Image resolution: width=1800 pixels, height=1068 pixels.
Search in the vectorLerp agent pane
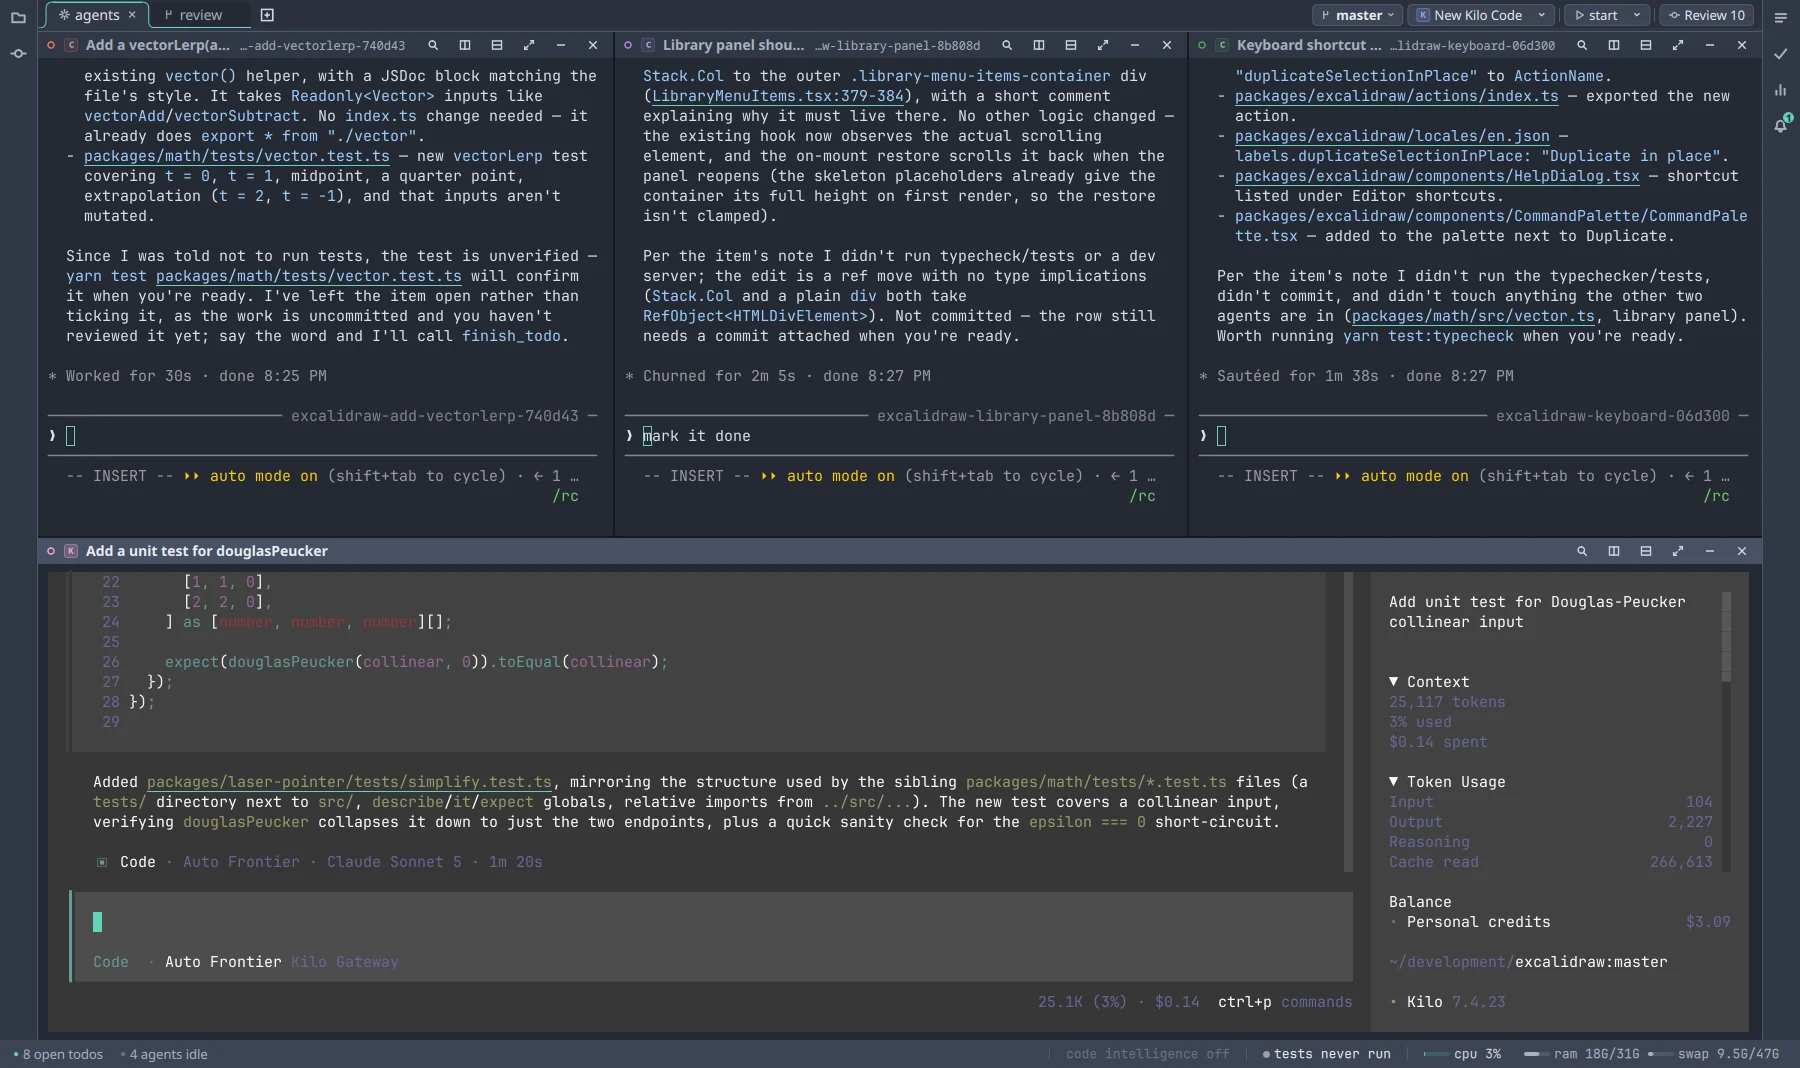433,45
